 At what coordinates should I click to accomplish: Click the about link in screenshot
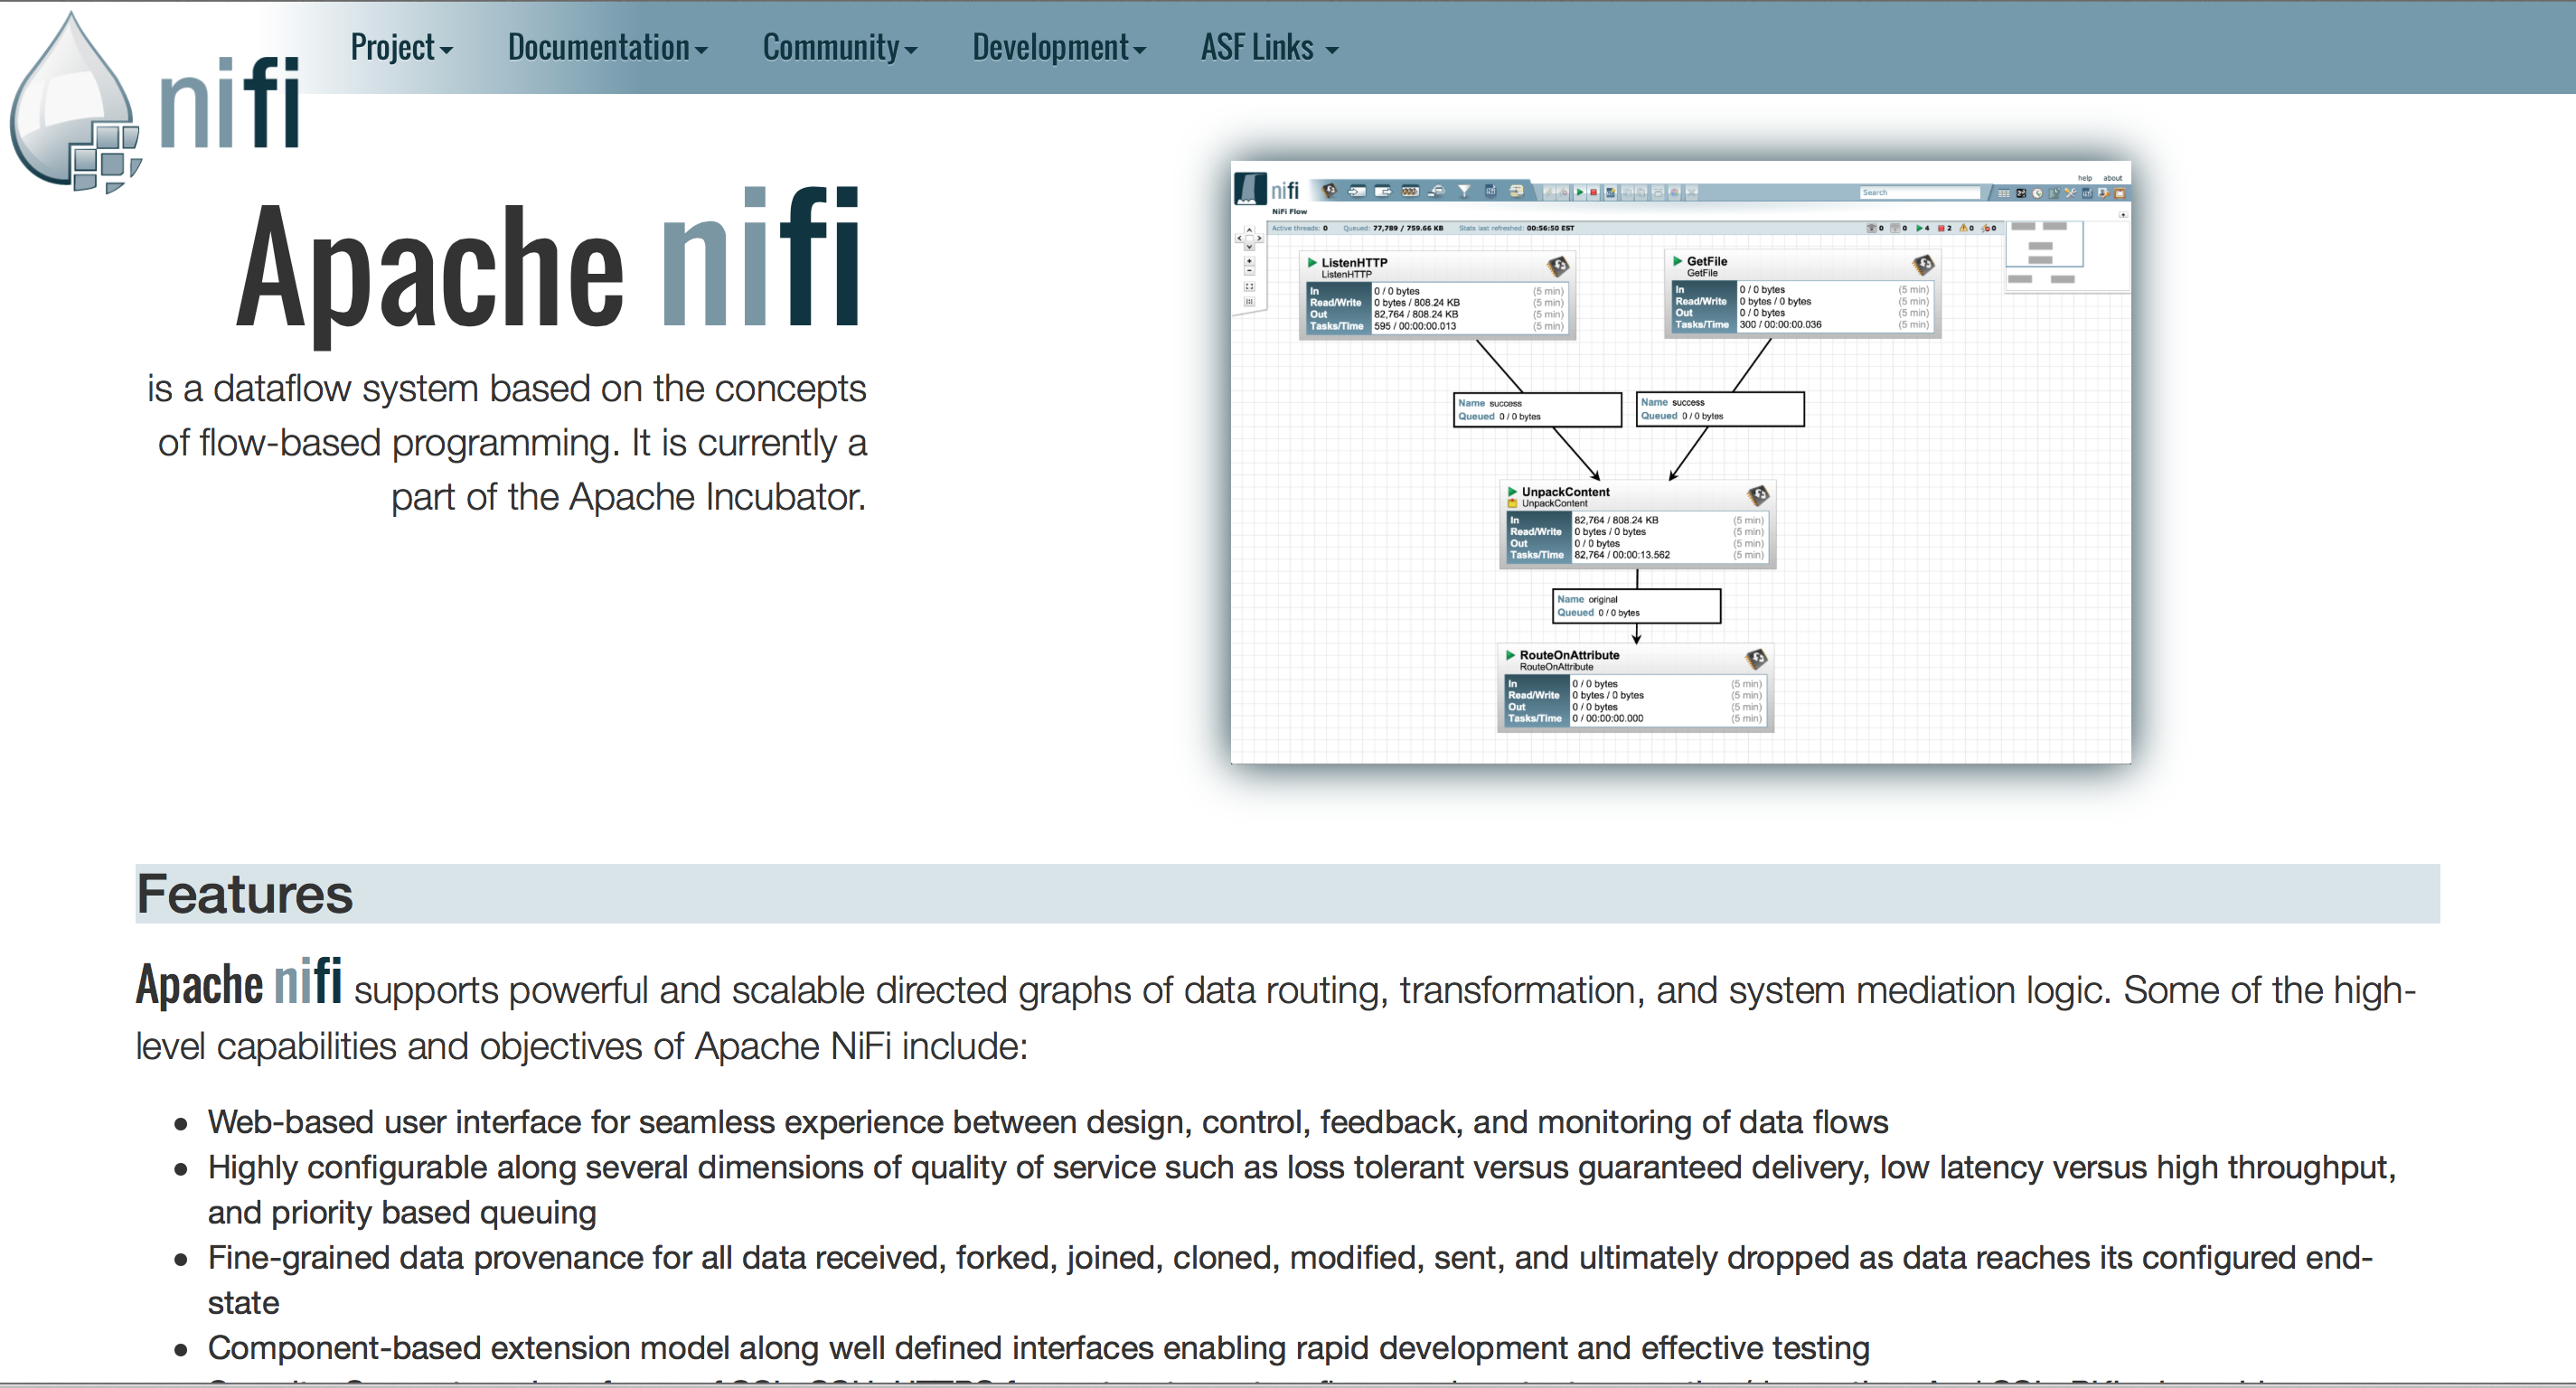[x=2112, y=178]
